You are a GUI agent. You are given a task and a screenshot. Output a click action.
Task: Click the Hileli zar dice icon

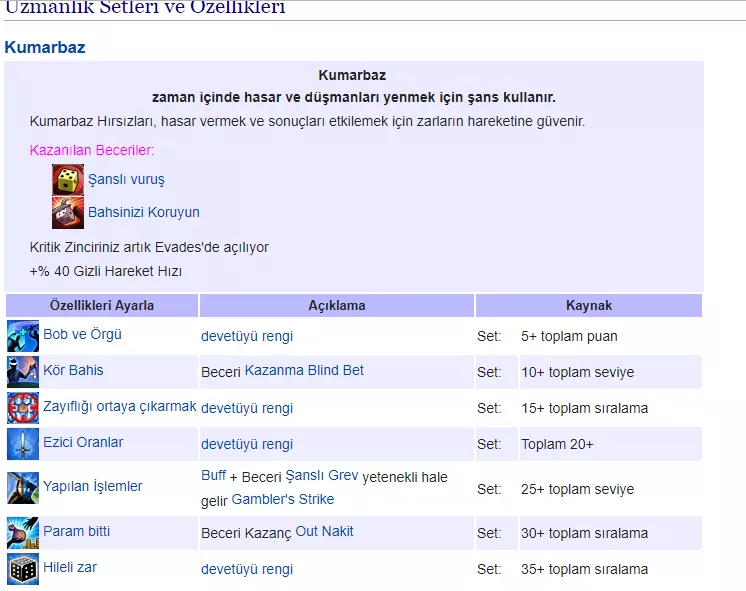(23, 569)
